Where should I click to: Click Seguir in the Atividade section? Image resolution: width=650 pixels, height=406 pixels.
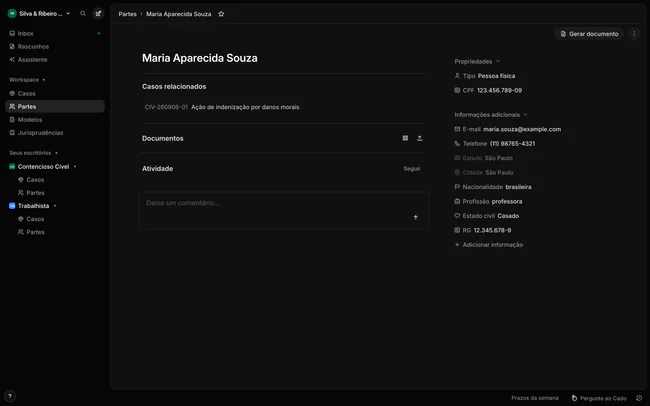(x=412, y=168)
